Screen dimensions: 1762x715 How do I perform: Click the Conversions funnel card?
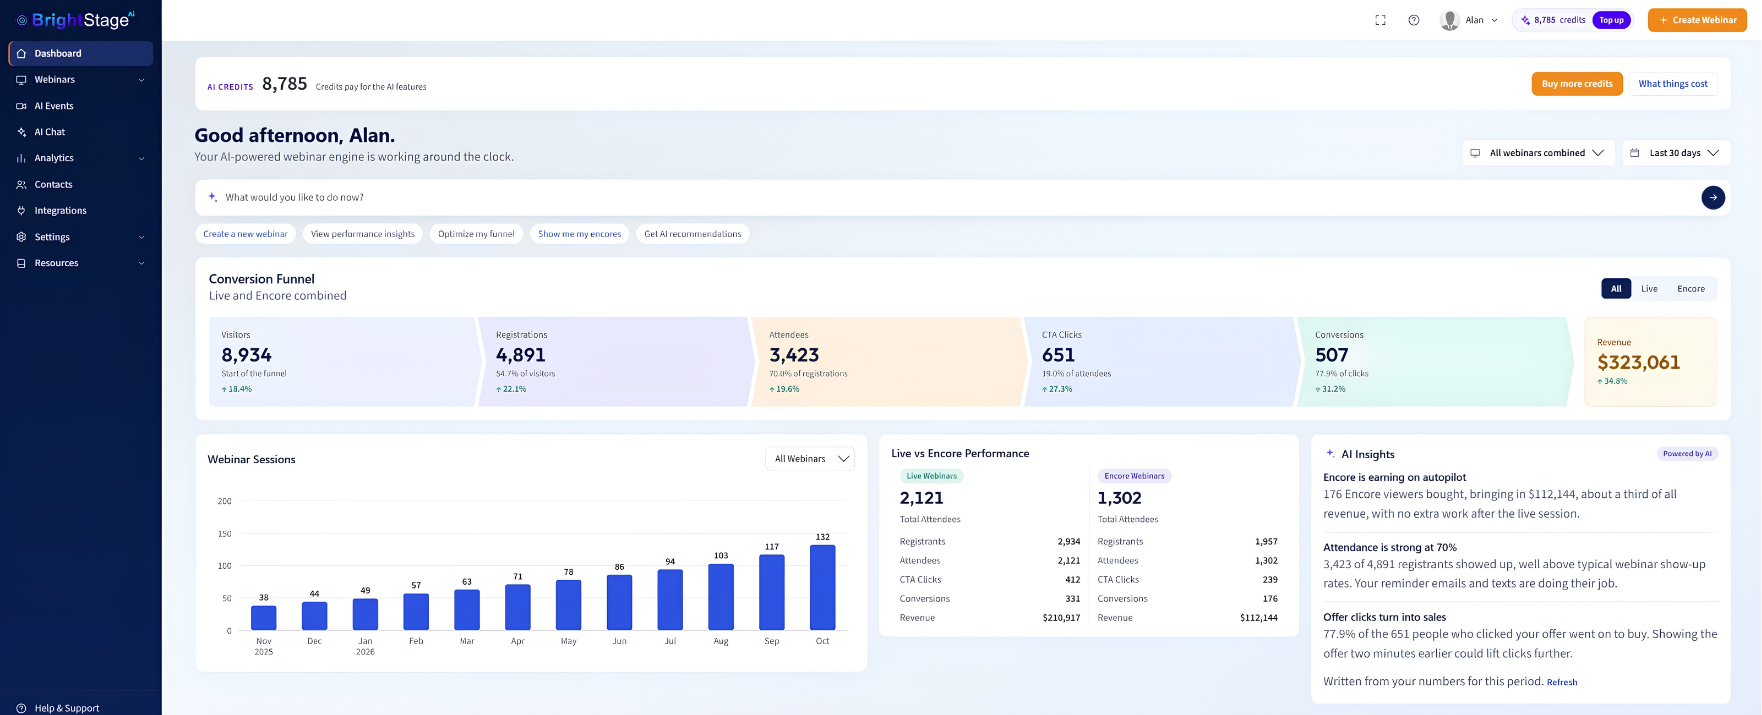point(1435,362)
